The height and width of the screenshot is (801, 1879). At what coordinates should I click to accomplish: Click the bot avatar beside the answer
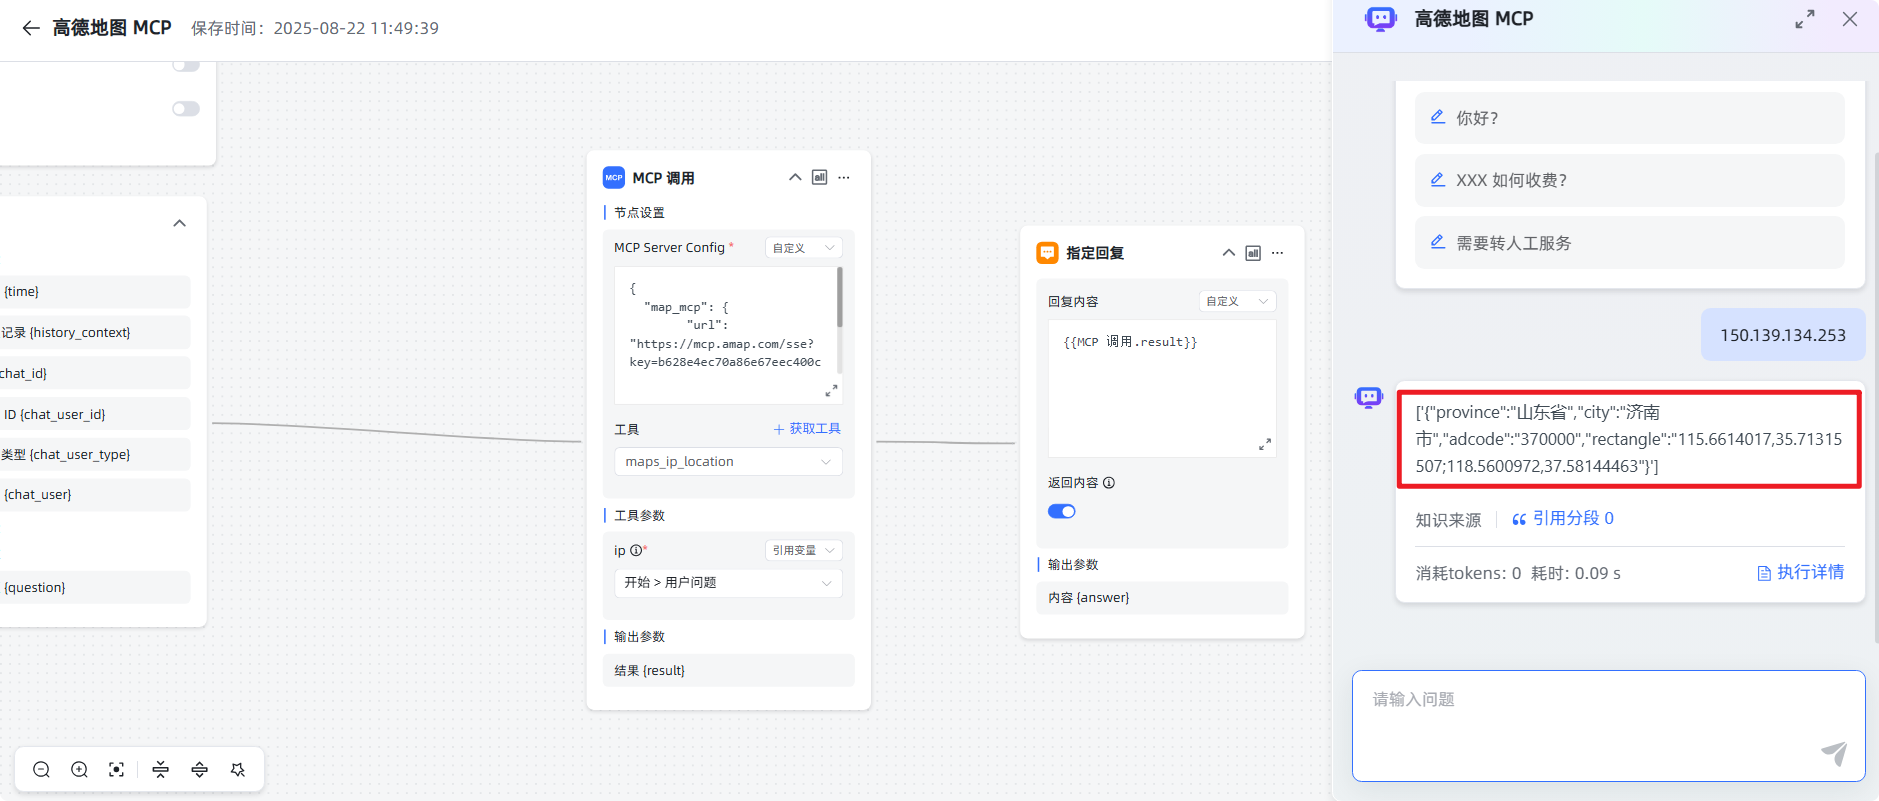pos(1369,397)
